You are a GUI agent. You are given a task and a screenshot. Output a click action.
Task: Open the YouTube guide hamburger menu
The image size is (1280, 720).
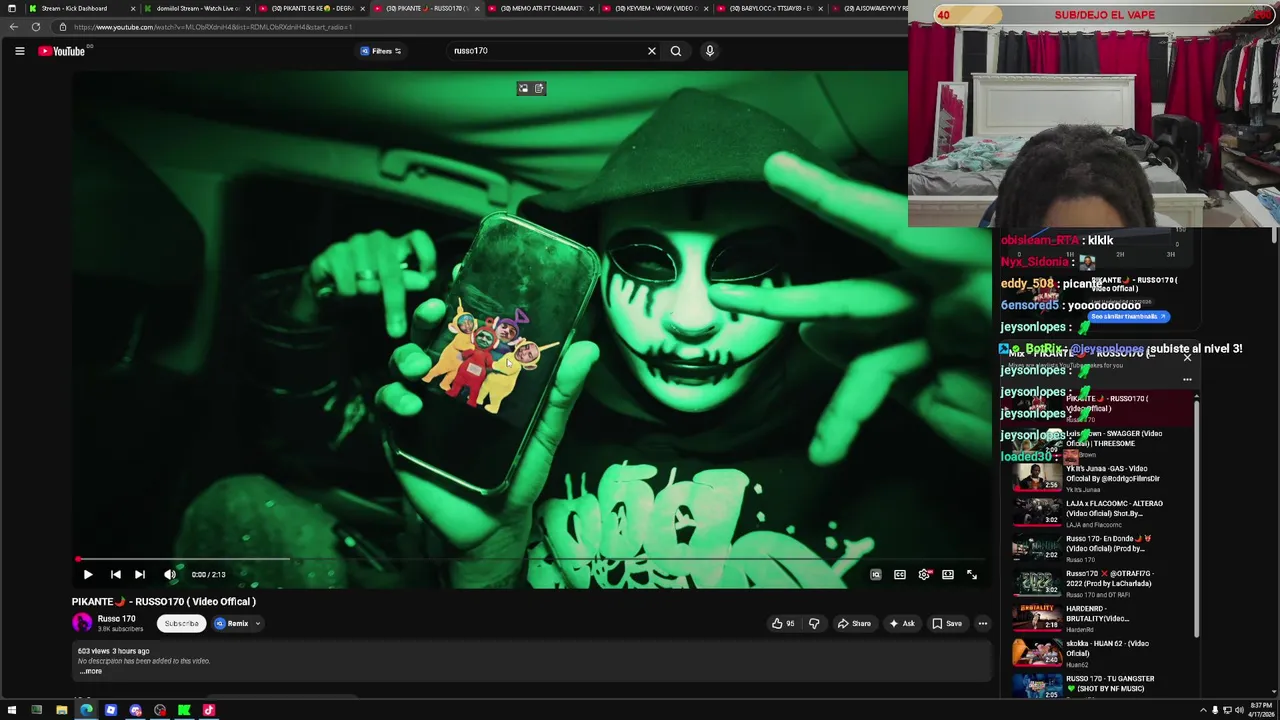point(19,51)
